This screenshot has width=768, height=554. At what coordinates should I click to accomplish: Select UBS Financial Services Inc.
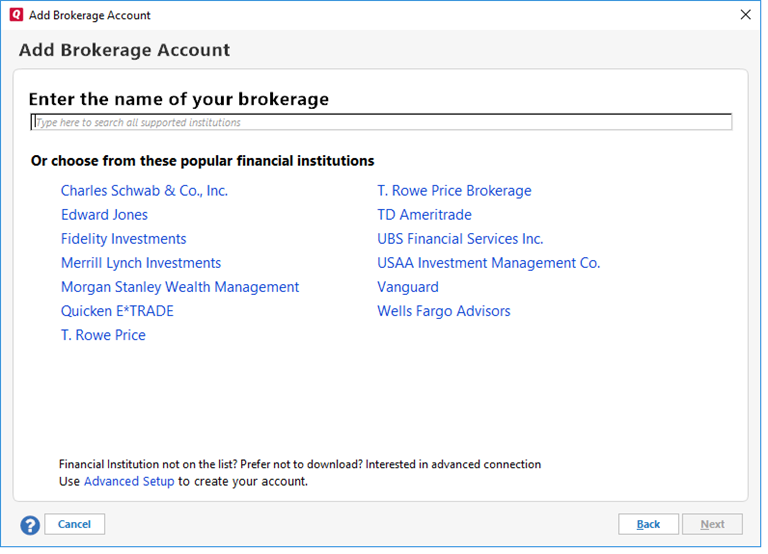pos(460,239)
